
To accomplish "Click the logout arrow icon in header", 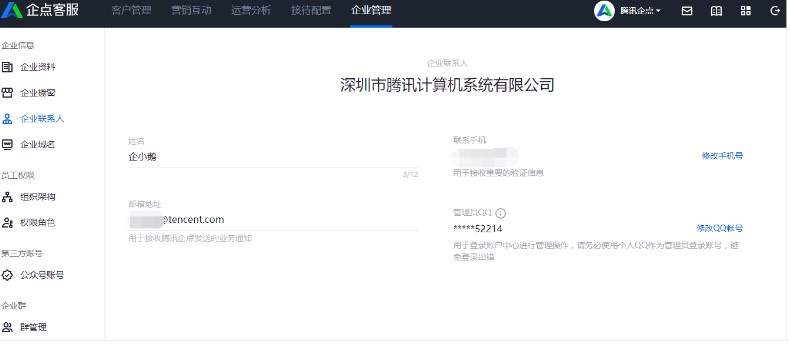I will (775, 11).
